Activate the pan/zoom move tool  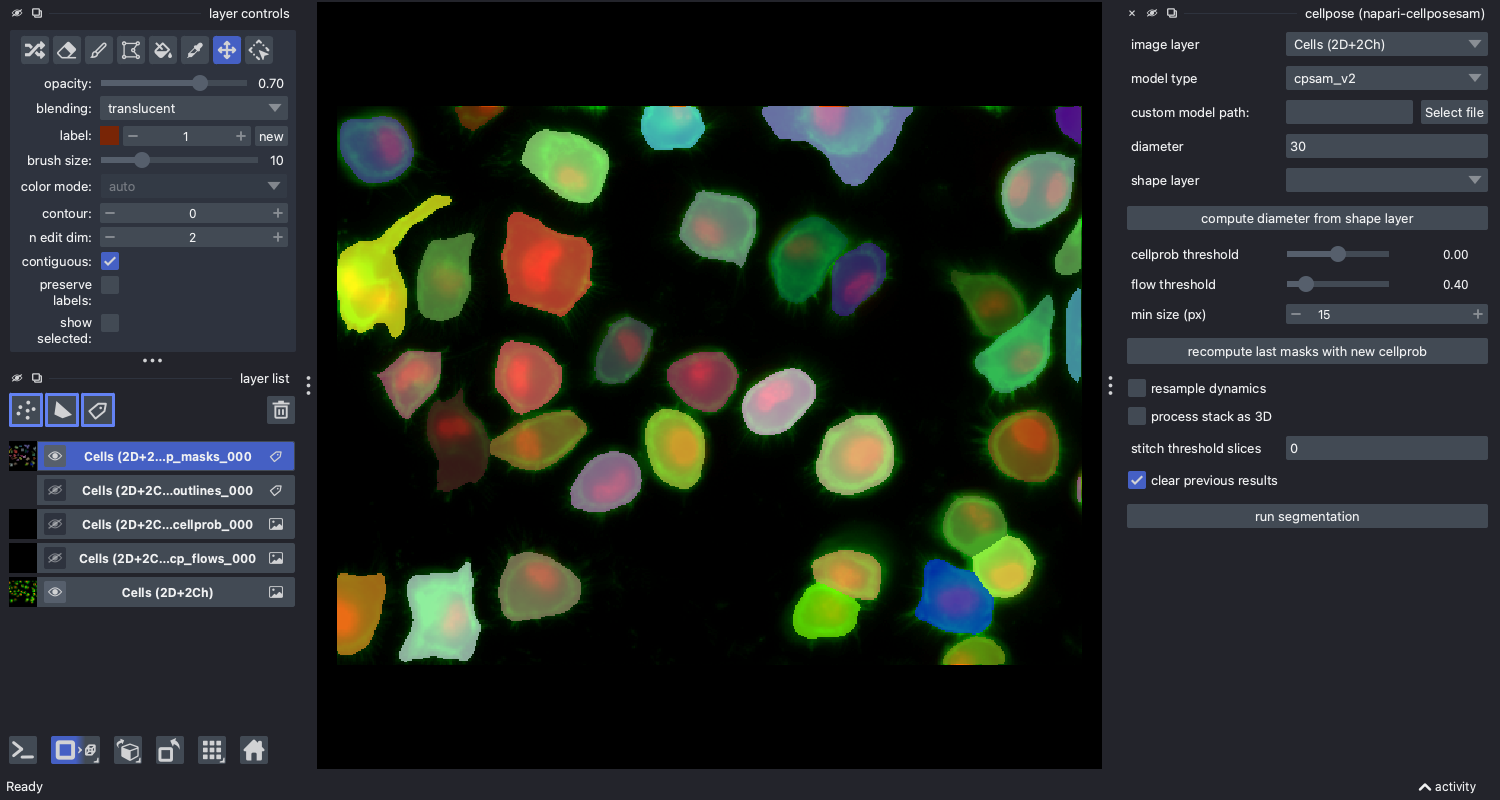227,49
